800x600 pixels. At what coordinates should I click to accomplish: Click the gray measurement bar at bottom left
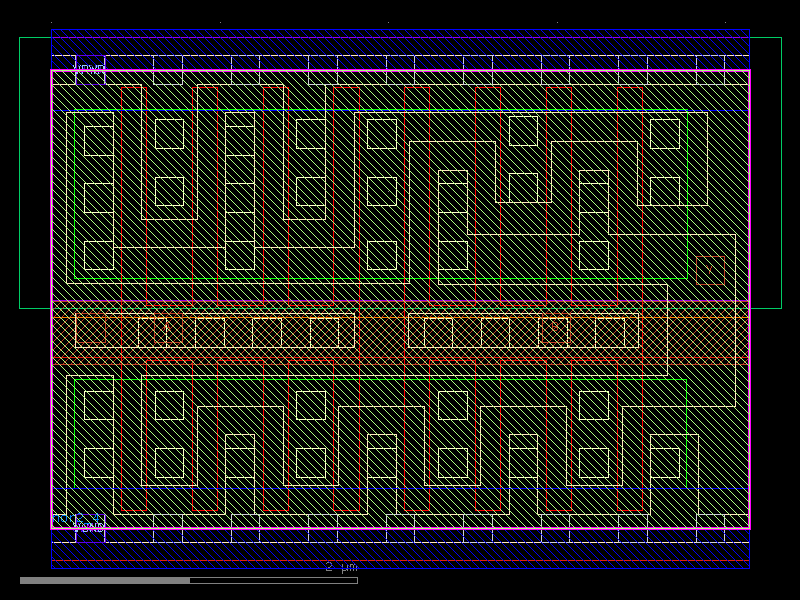click(100, 578)
